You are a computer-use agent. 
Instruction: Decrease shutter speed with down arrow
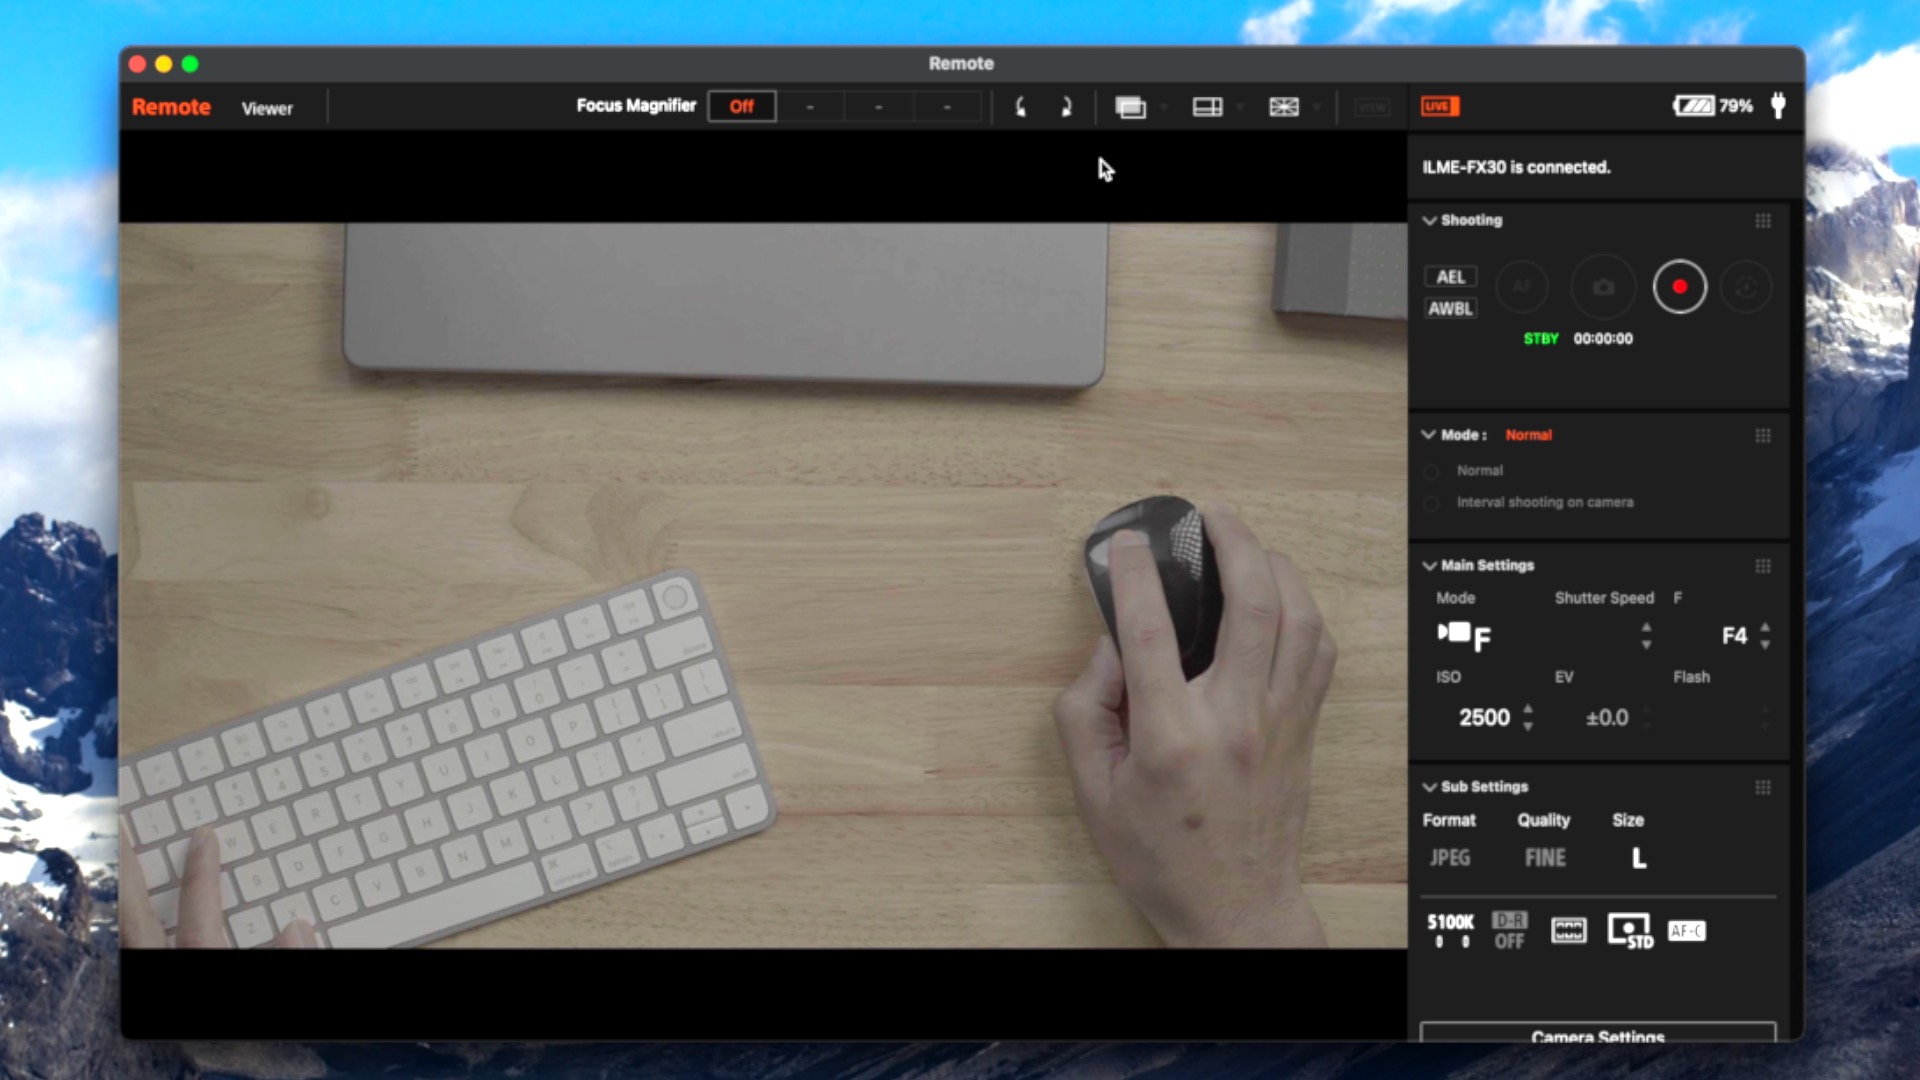[x=1646, y=645]
